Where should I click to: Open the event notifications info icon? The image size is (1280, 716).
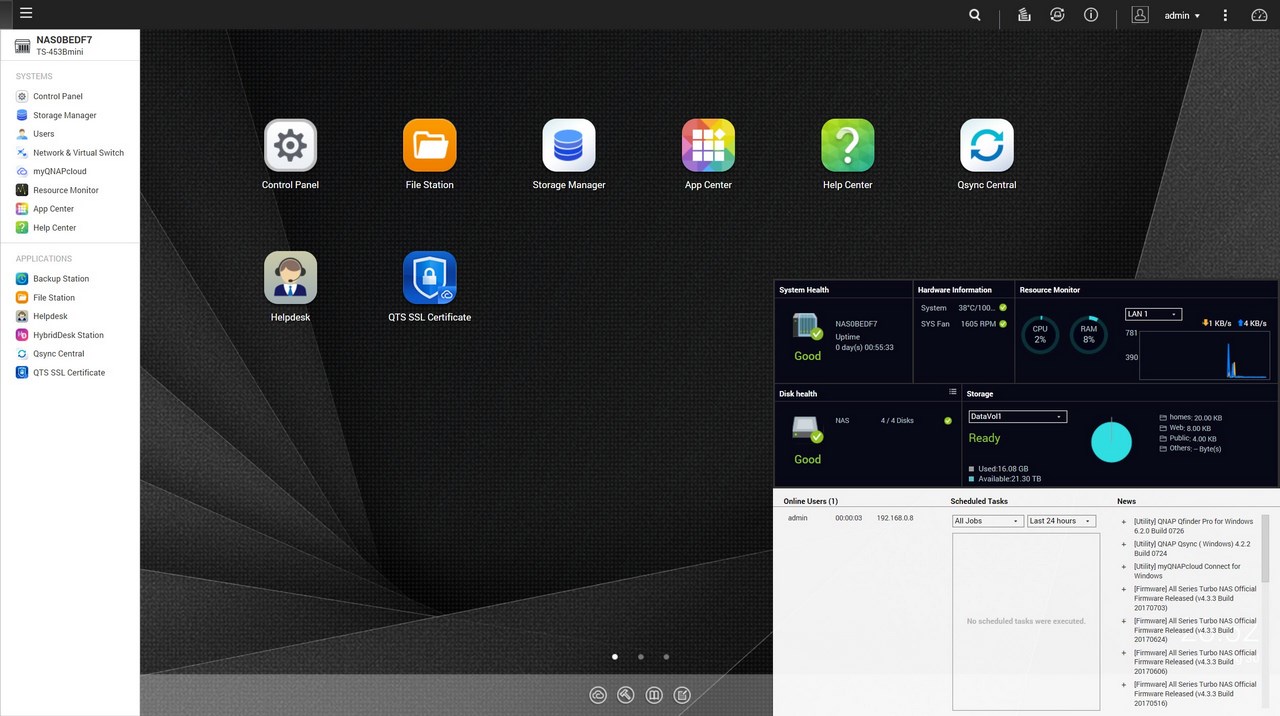pyautogui.click(x=1091, y=15)
